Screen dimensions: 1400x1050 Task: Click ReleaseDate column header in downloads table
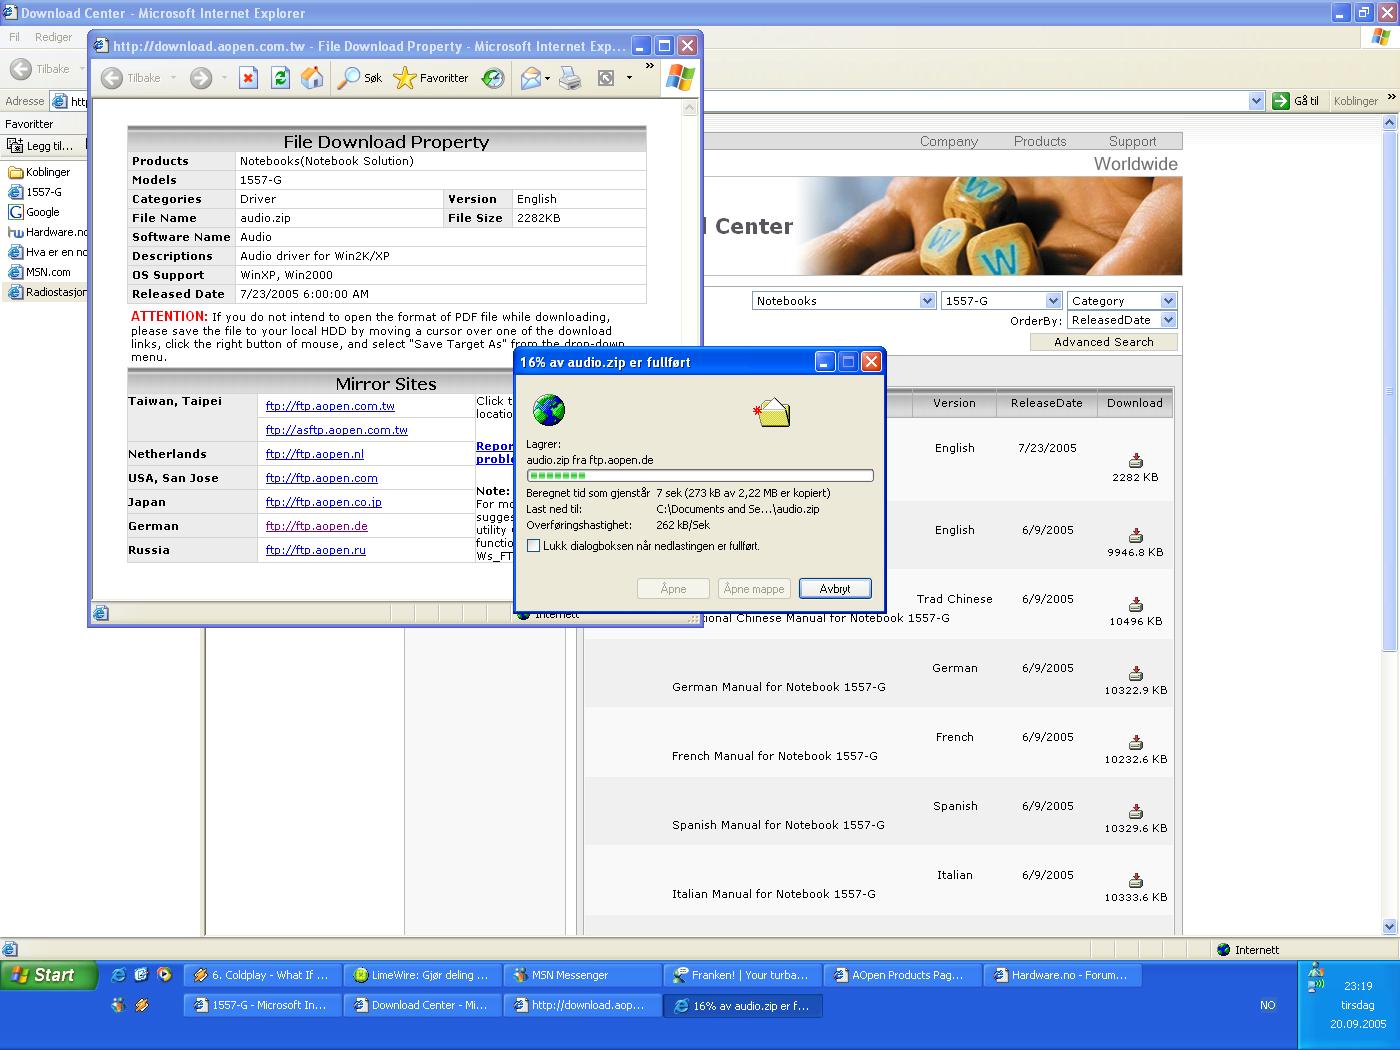1046,403
